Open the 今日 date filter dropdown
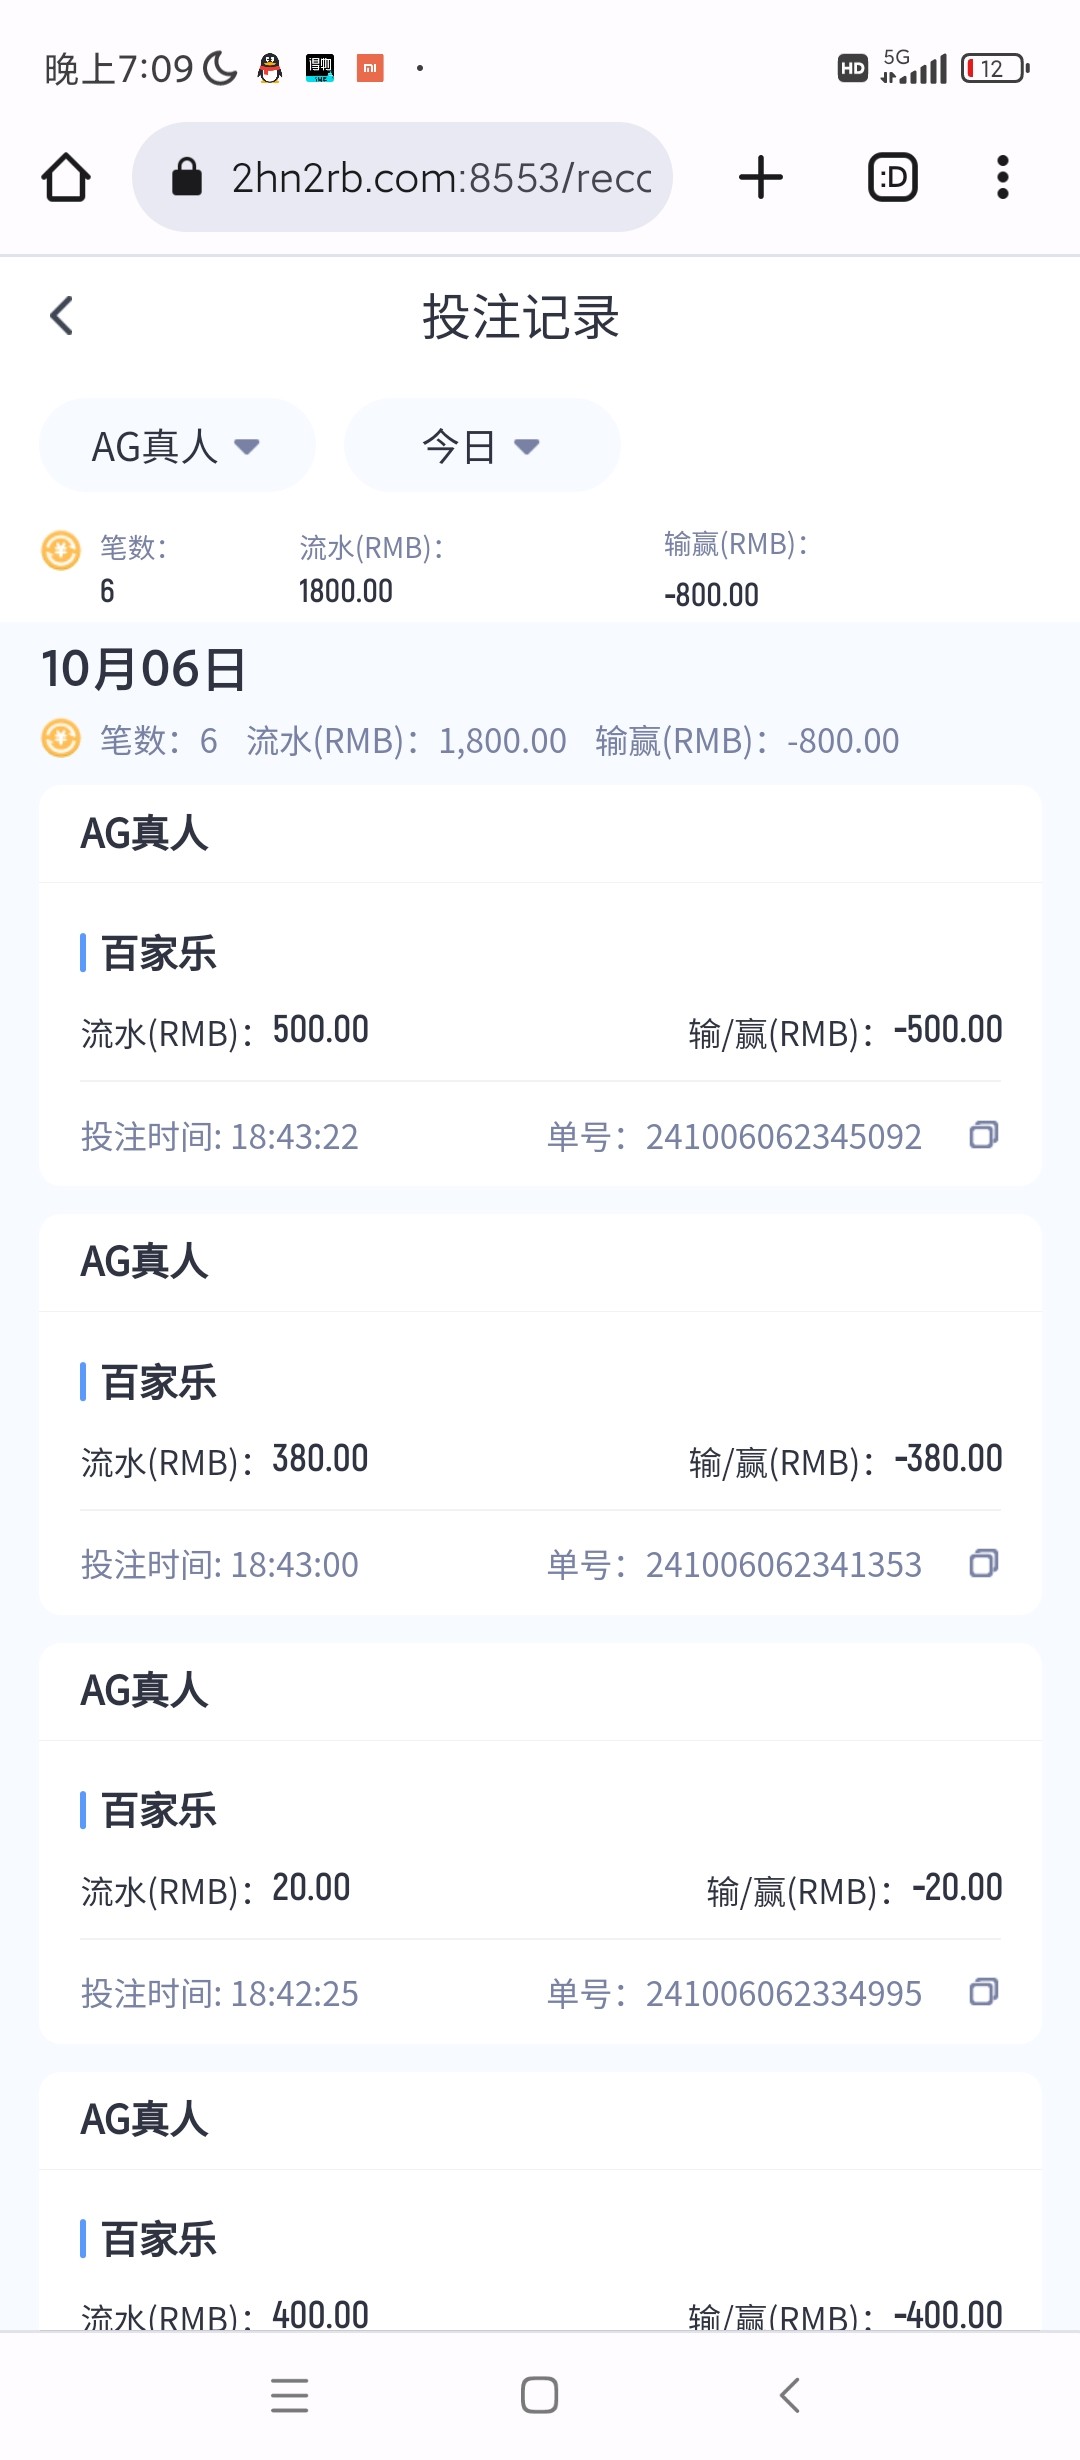The width and height of the screenshot is (1080, 2460). [x=481, y=446]
